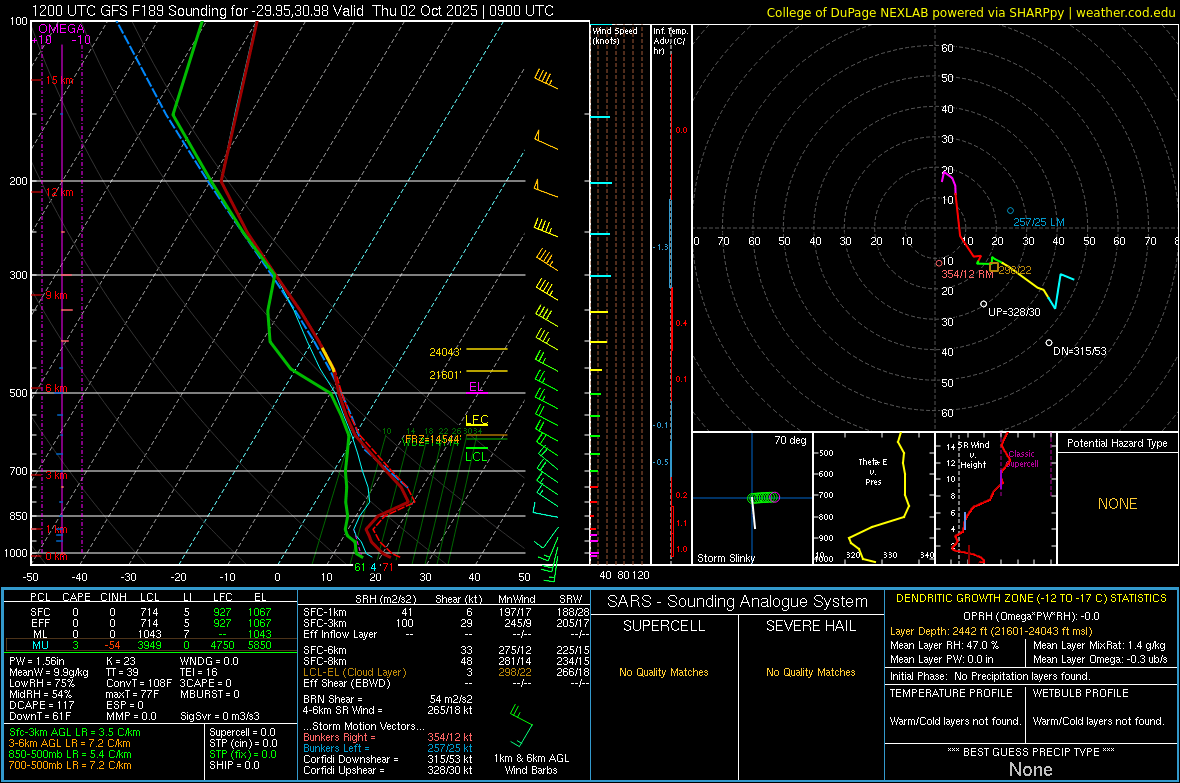Click the 700-500mb LR = 7.2 C/km line
This screenshot has height=783, width=1180.
pos(70,766)
